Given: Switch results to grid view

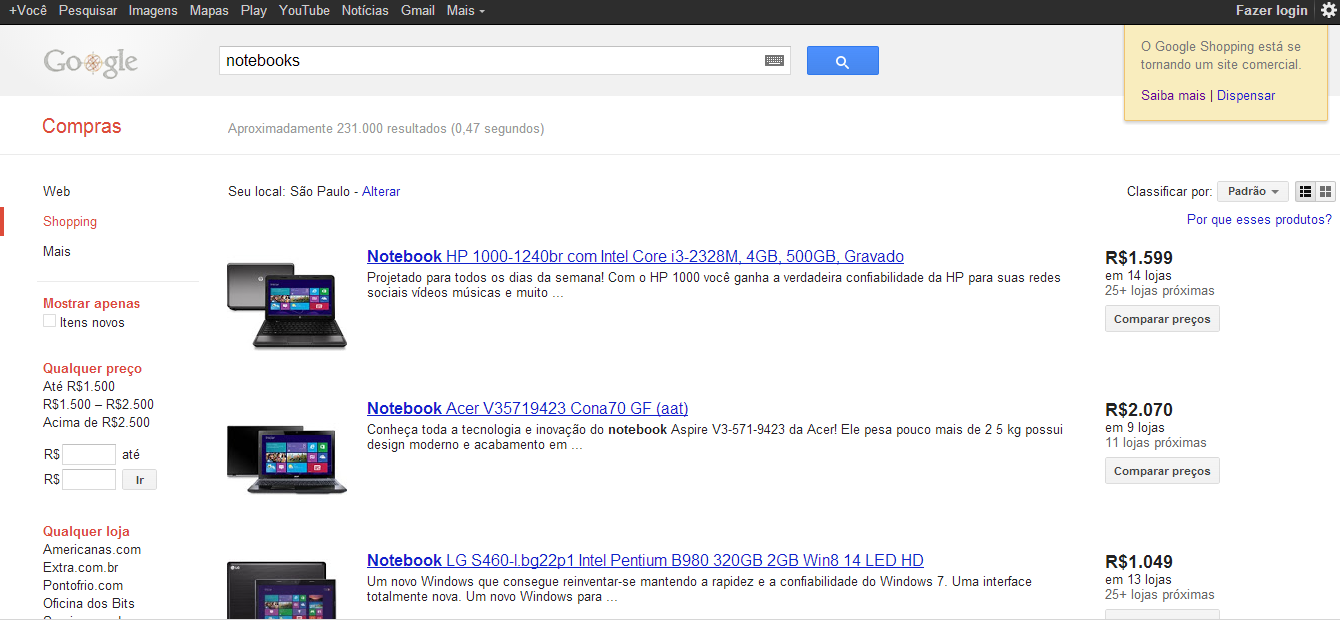Looking at the screenshot, I should (1325, 191).
